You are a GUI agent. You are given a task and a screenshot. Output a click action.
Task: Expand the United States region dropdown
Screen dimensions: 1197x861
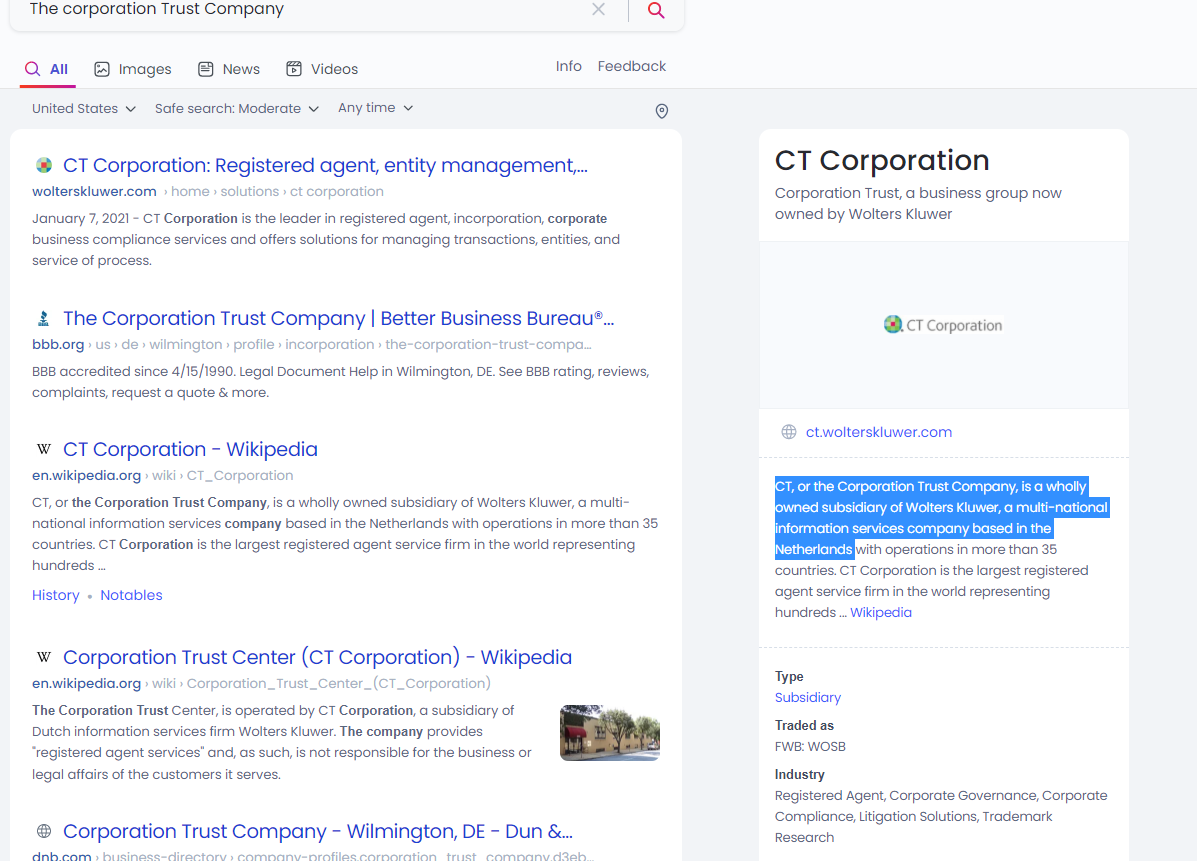click(x=84, y=108)
